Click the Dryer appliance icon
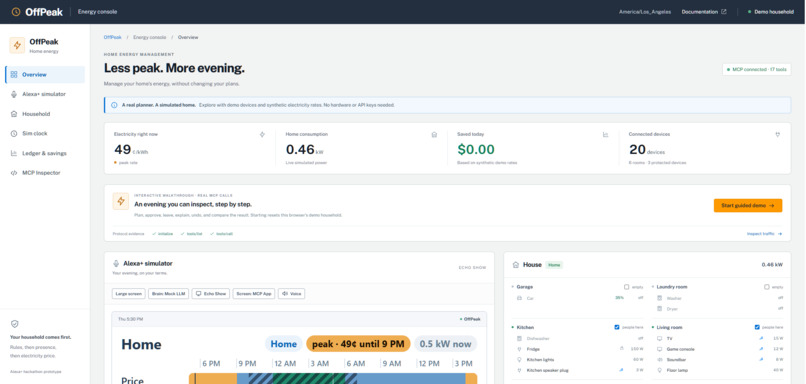The width and height of the screenshot is (806, 384). click(660, 308)
